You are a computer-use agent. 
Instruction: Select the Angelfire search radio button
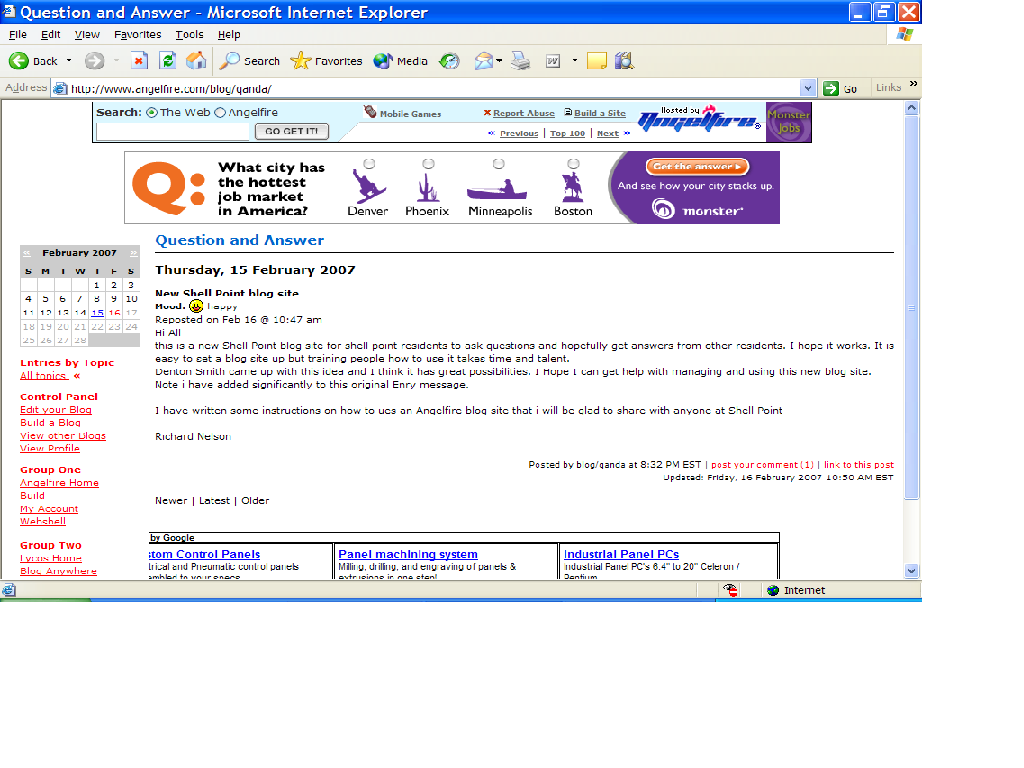tap(220, 112)
